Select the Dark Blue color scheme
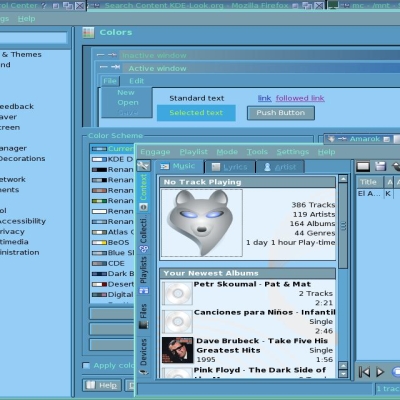 [113, 274]
